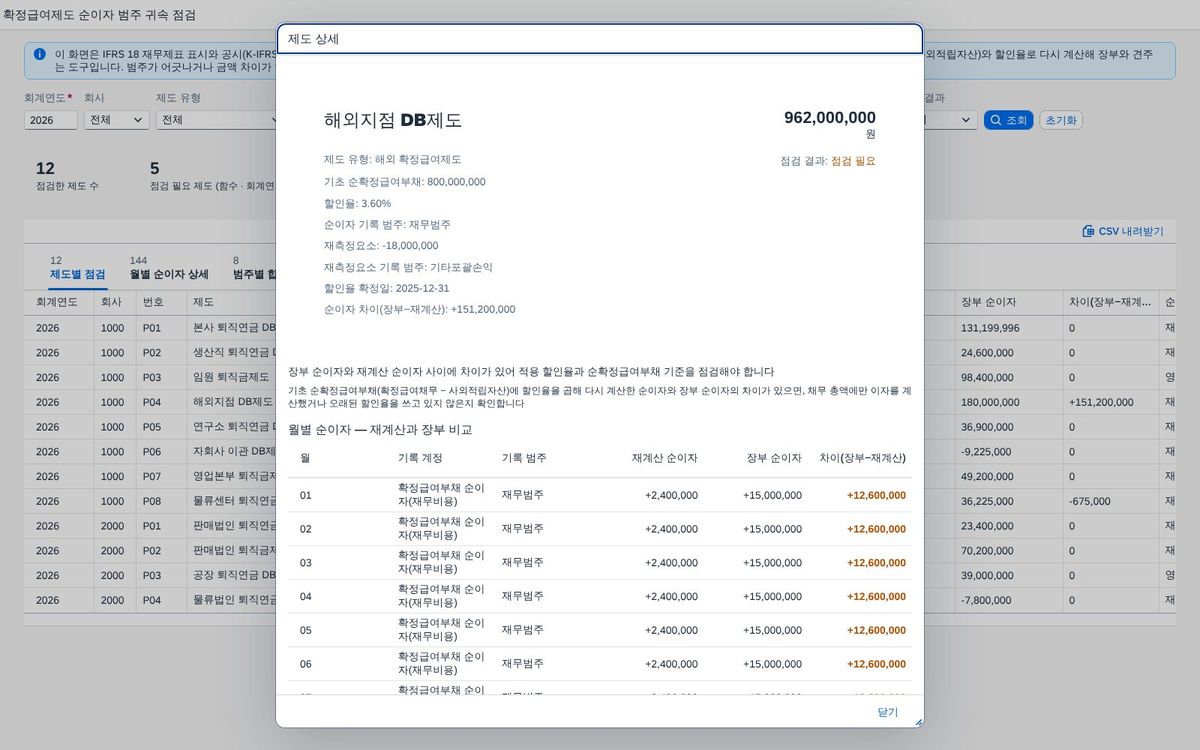
Task: Click the 재측정요소: -18,000,000 line
Action: coord(381,245)
